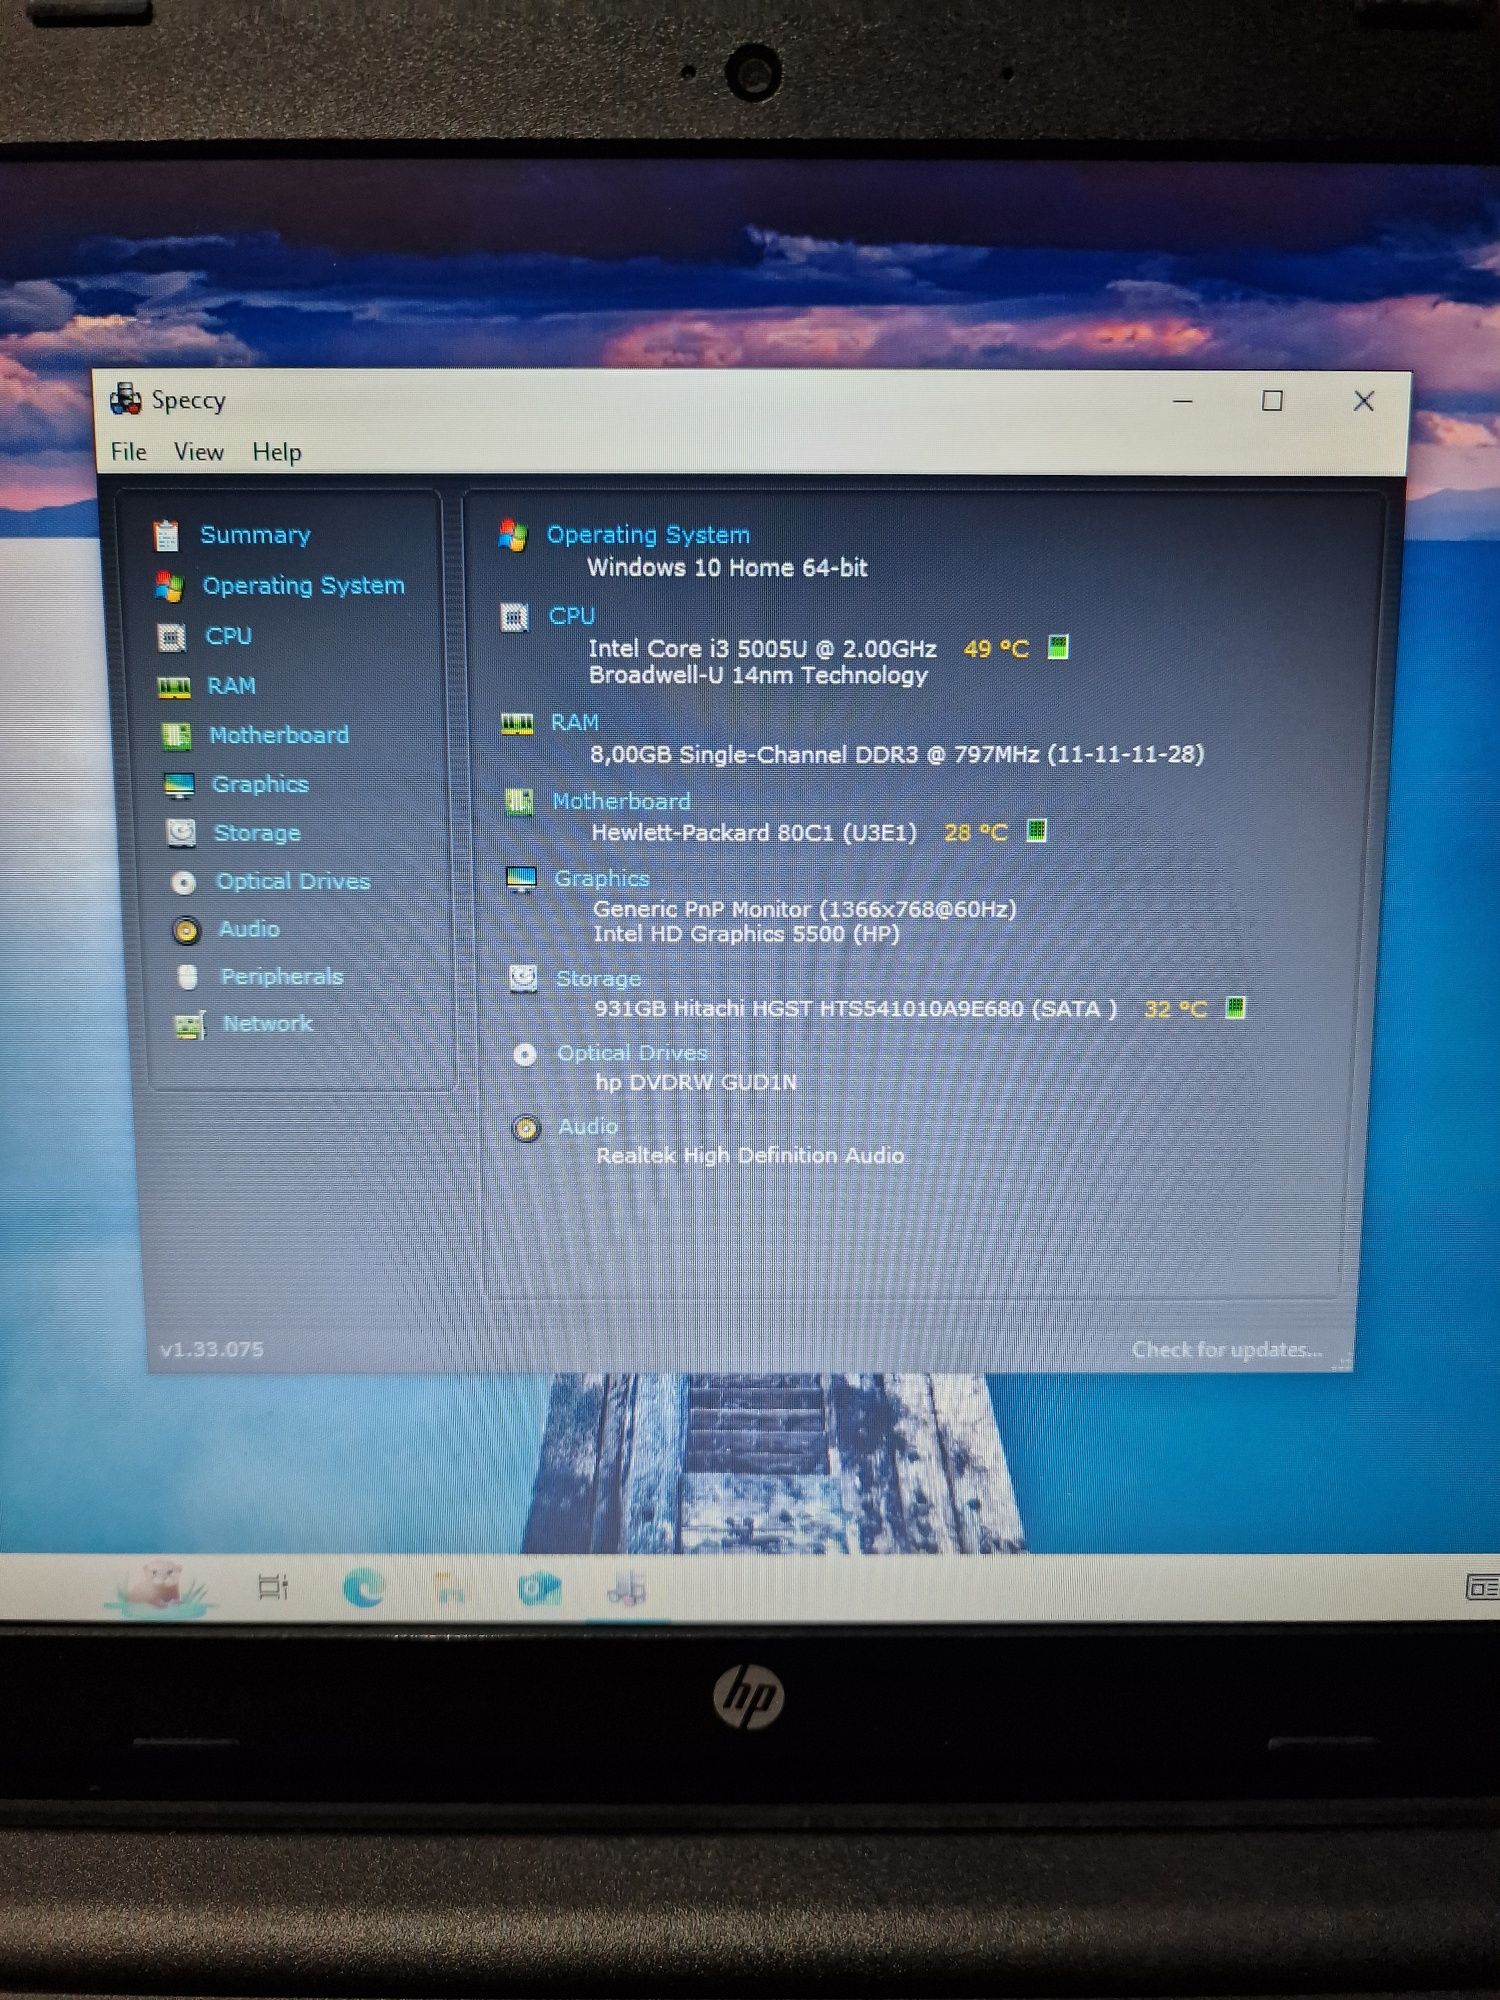Open Motherboard section in sidebar
Screen dimensions: 1500x2000
tap(279, 735)
